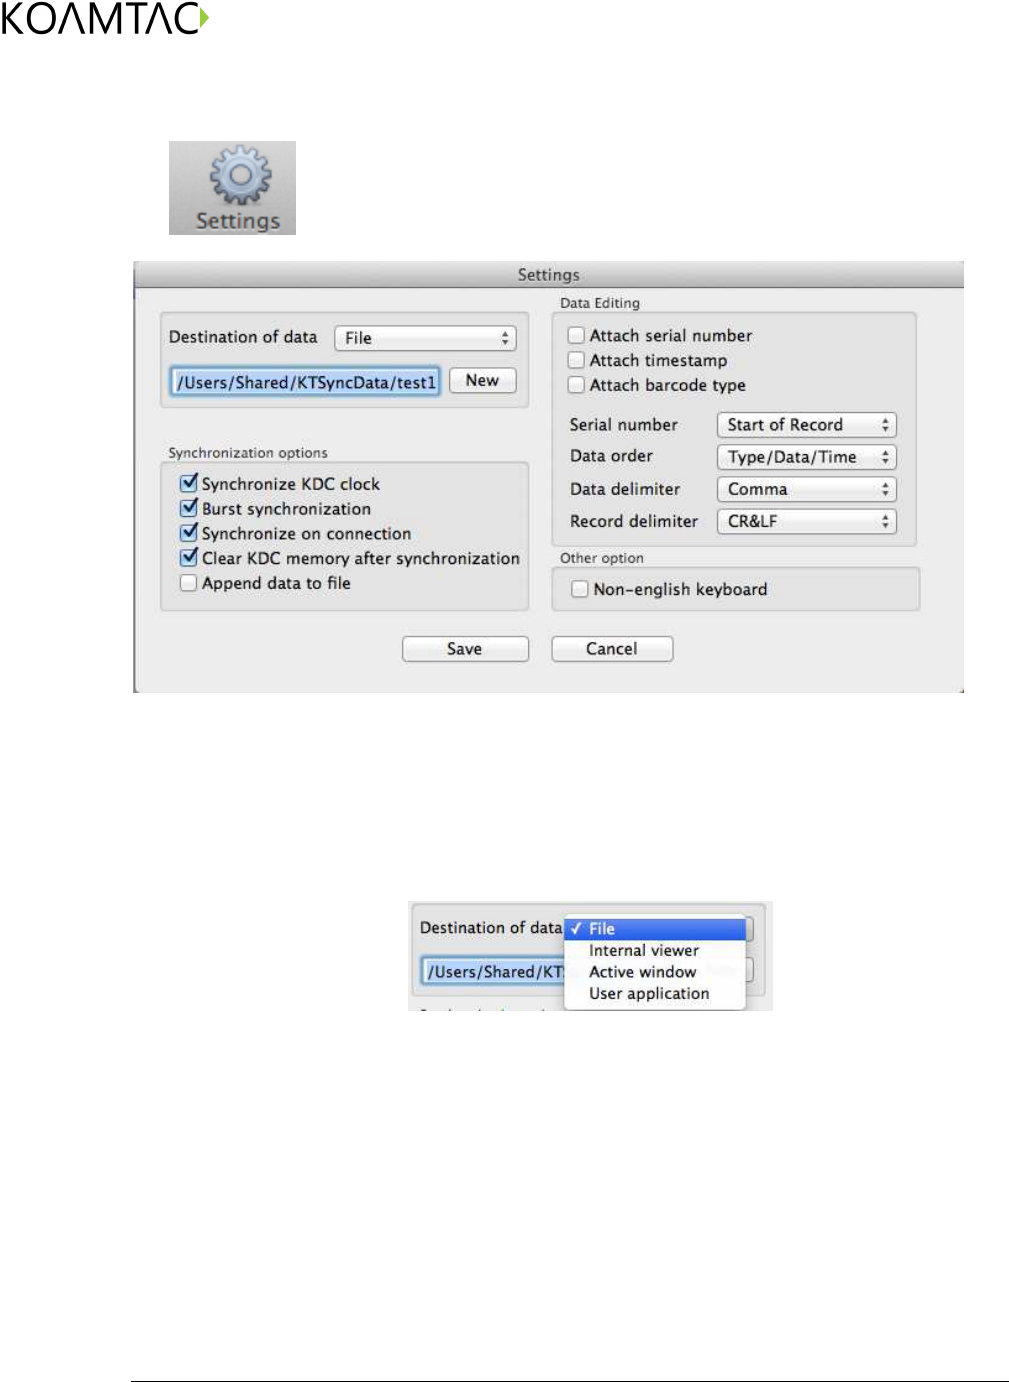
Task: Click the KOAMTAC logo
Action: pyautogui.click(x=105, y=18)
